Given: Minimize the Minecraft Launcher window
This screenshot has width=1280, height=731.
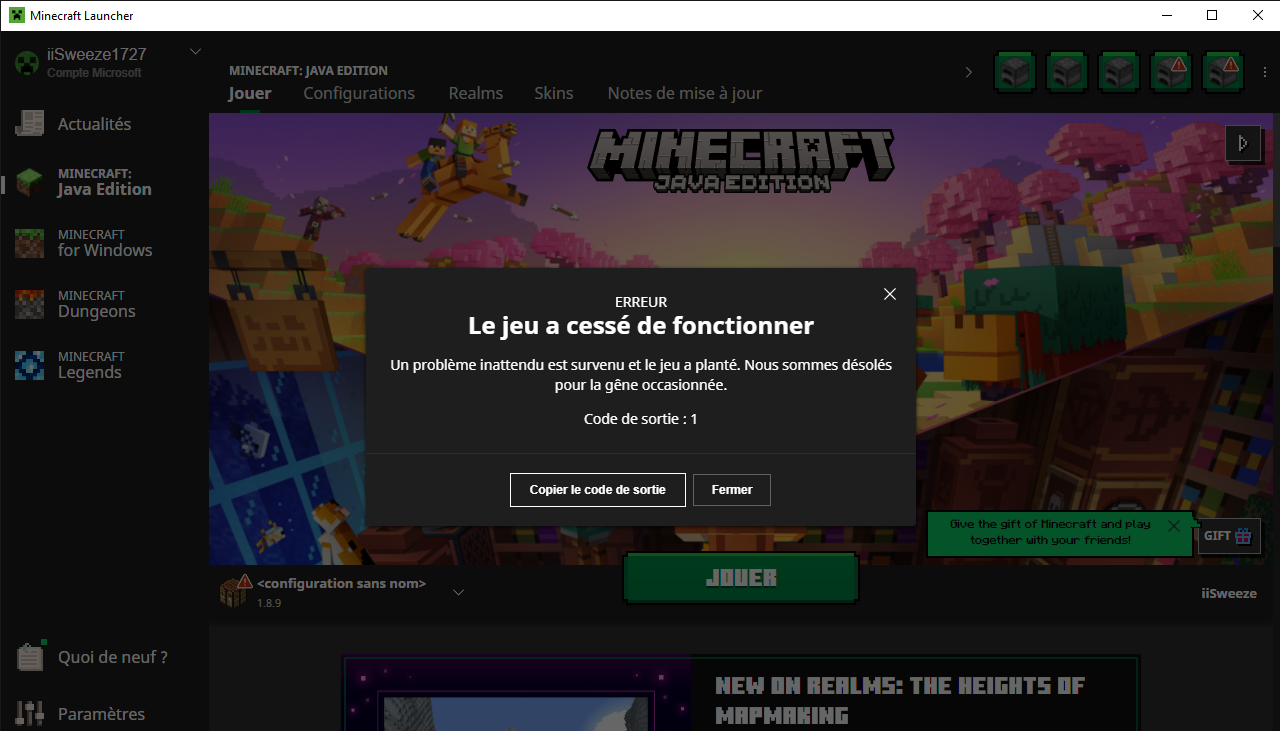Looking at the screenshot, I should pyautogui.click(x=1166, y=15).
